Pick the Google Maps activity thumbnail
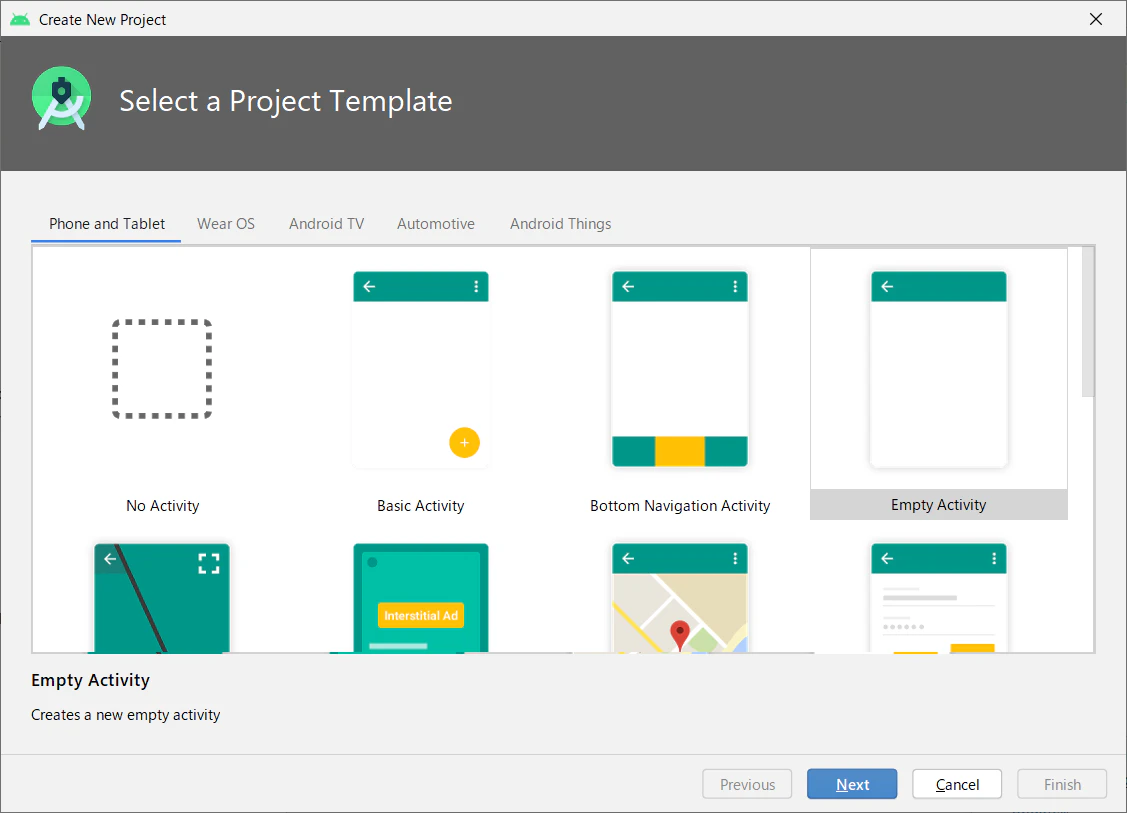Viewport: 1127px width, 813px height. point(680,598)
